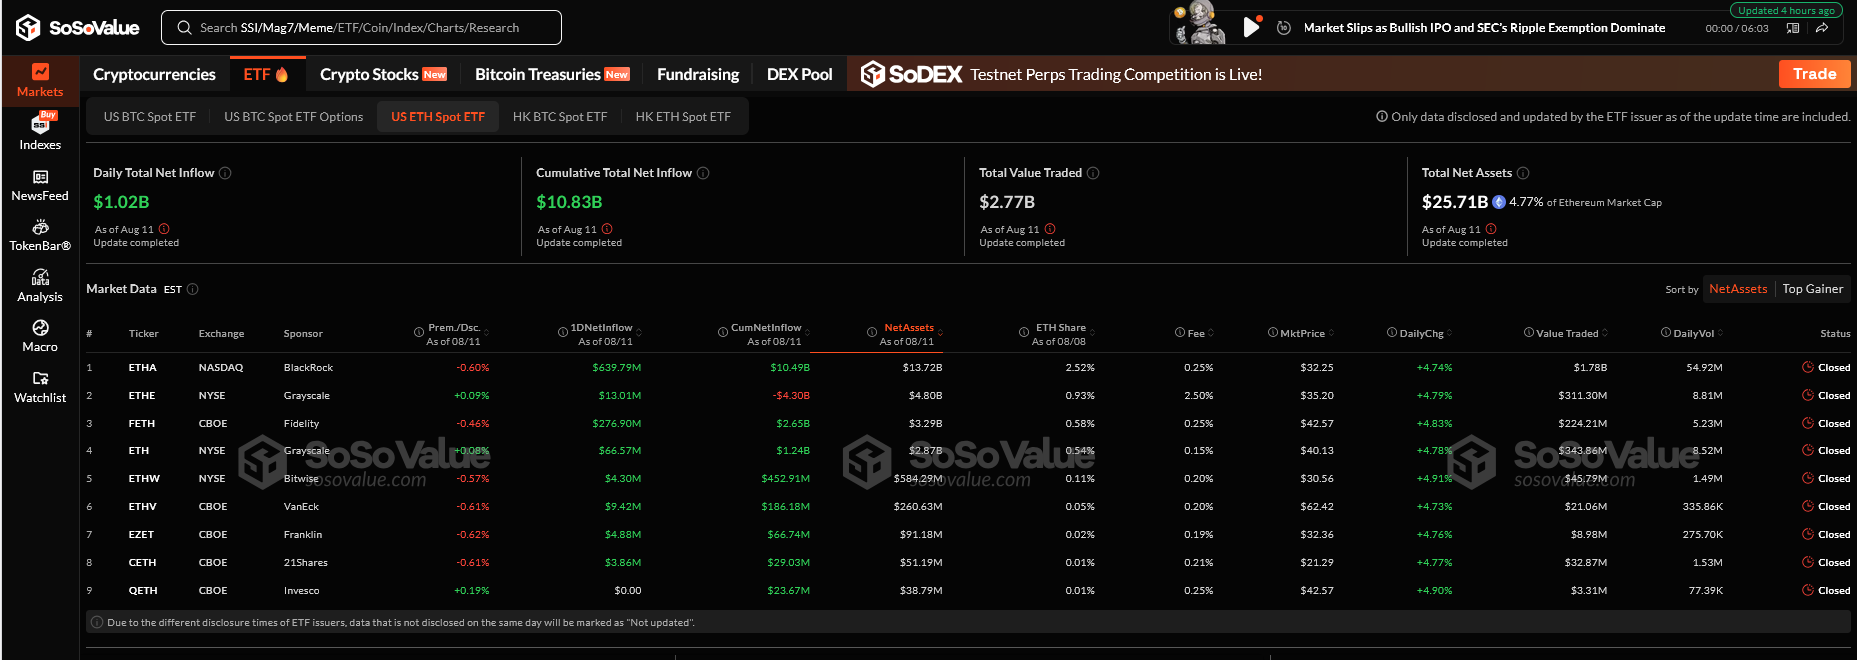
Task: Play the market news audio briefing
Action: [x=1251, y=27]
